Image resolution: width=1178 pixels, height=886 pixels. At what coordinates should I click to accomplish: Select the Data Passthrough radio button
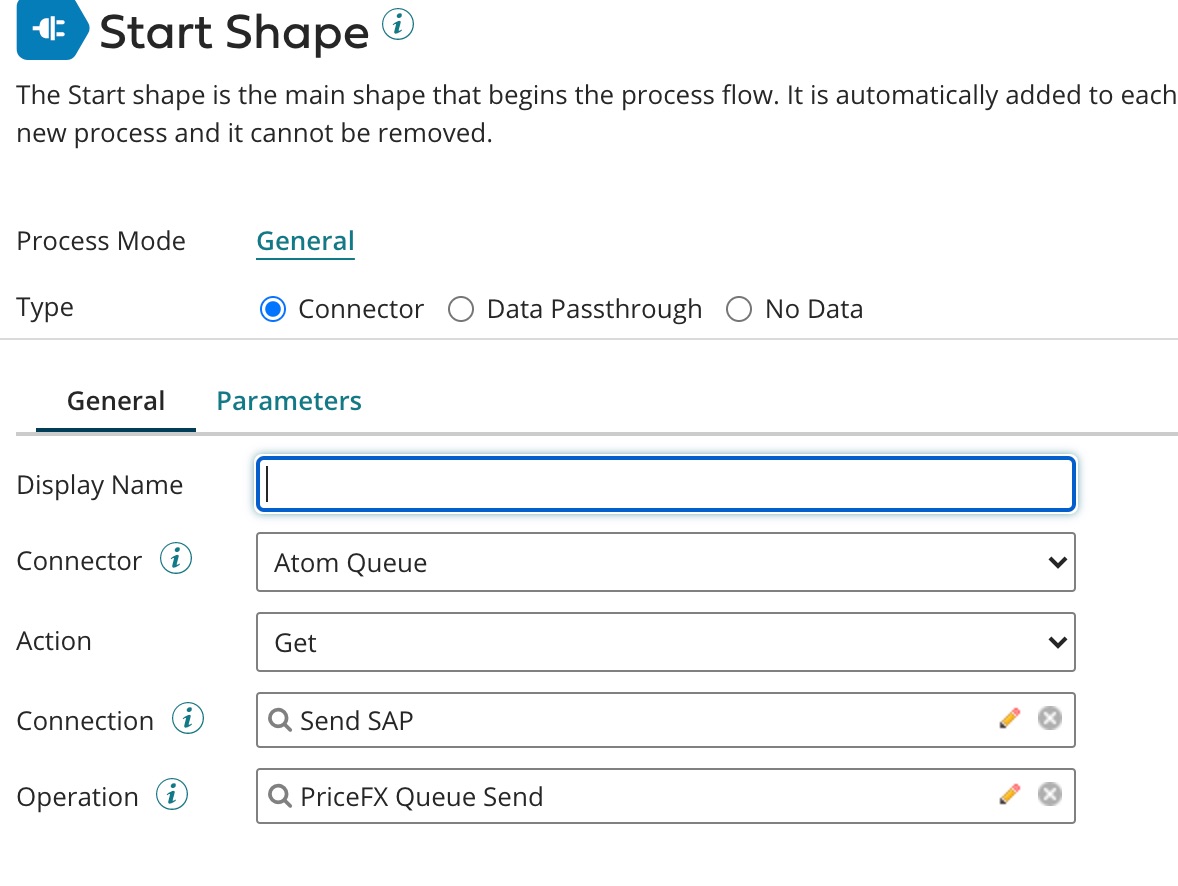pyautogui.click(x=461, y=309)
